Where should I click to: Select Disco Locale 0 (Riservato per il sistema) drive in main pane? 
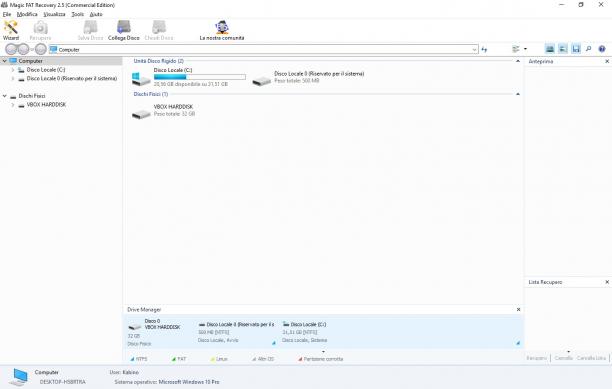click(x=308, y=78)
